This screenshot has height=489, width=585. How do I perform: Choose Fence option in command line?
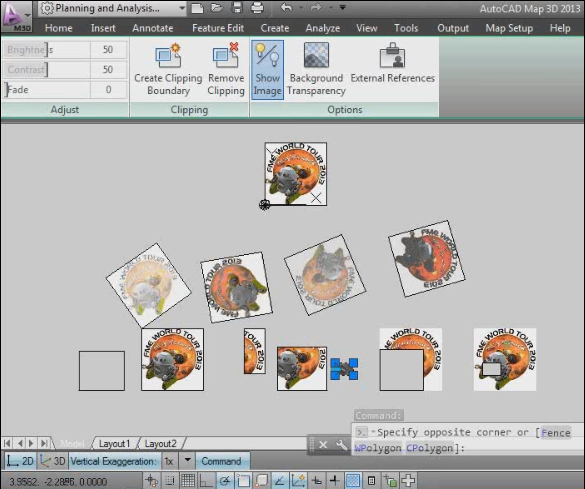[556, 433]
